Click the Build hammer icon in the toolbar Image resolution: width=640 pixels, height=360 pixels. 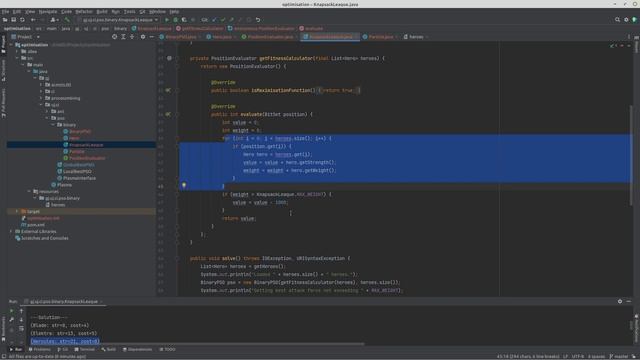click(67, 20)
